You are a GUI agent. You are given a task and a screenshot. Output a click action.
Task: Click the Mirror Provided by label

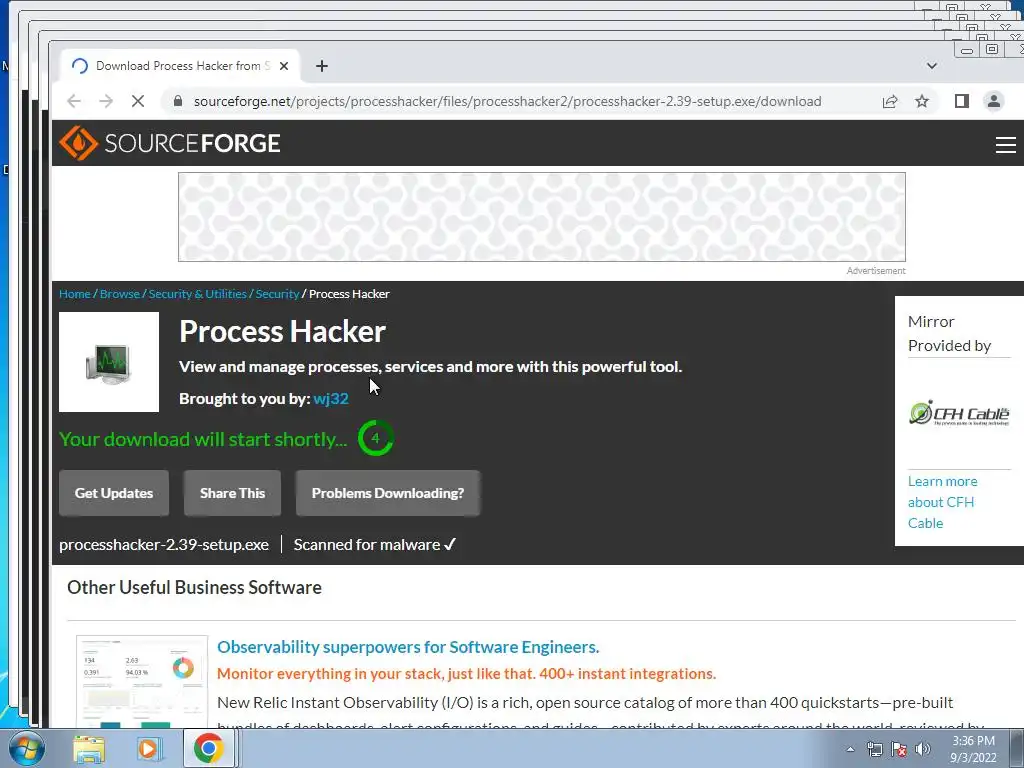pyautogui.click(x=950, y=334)
